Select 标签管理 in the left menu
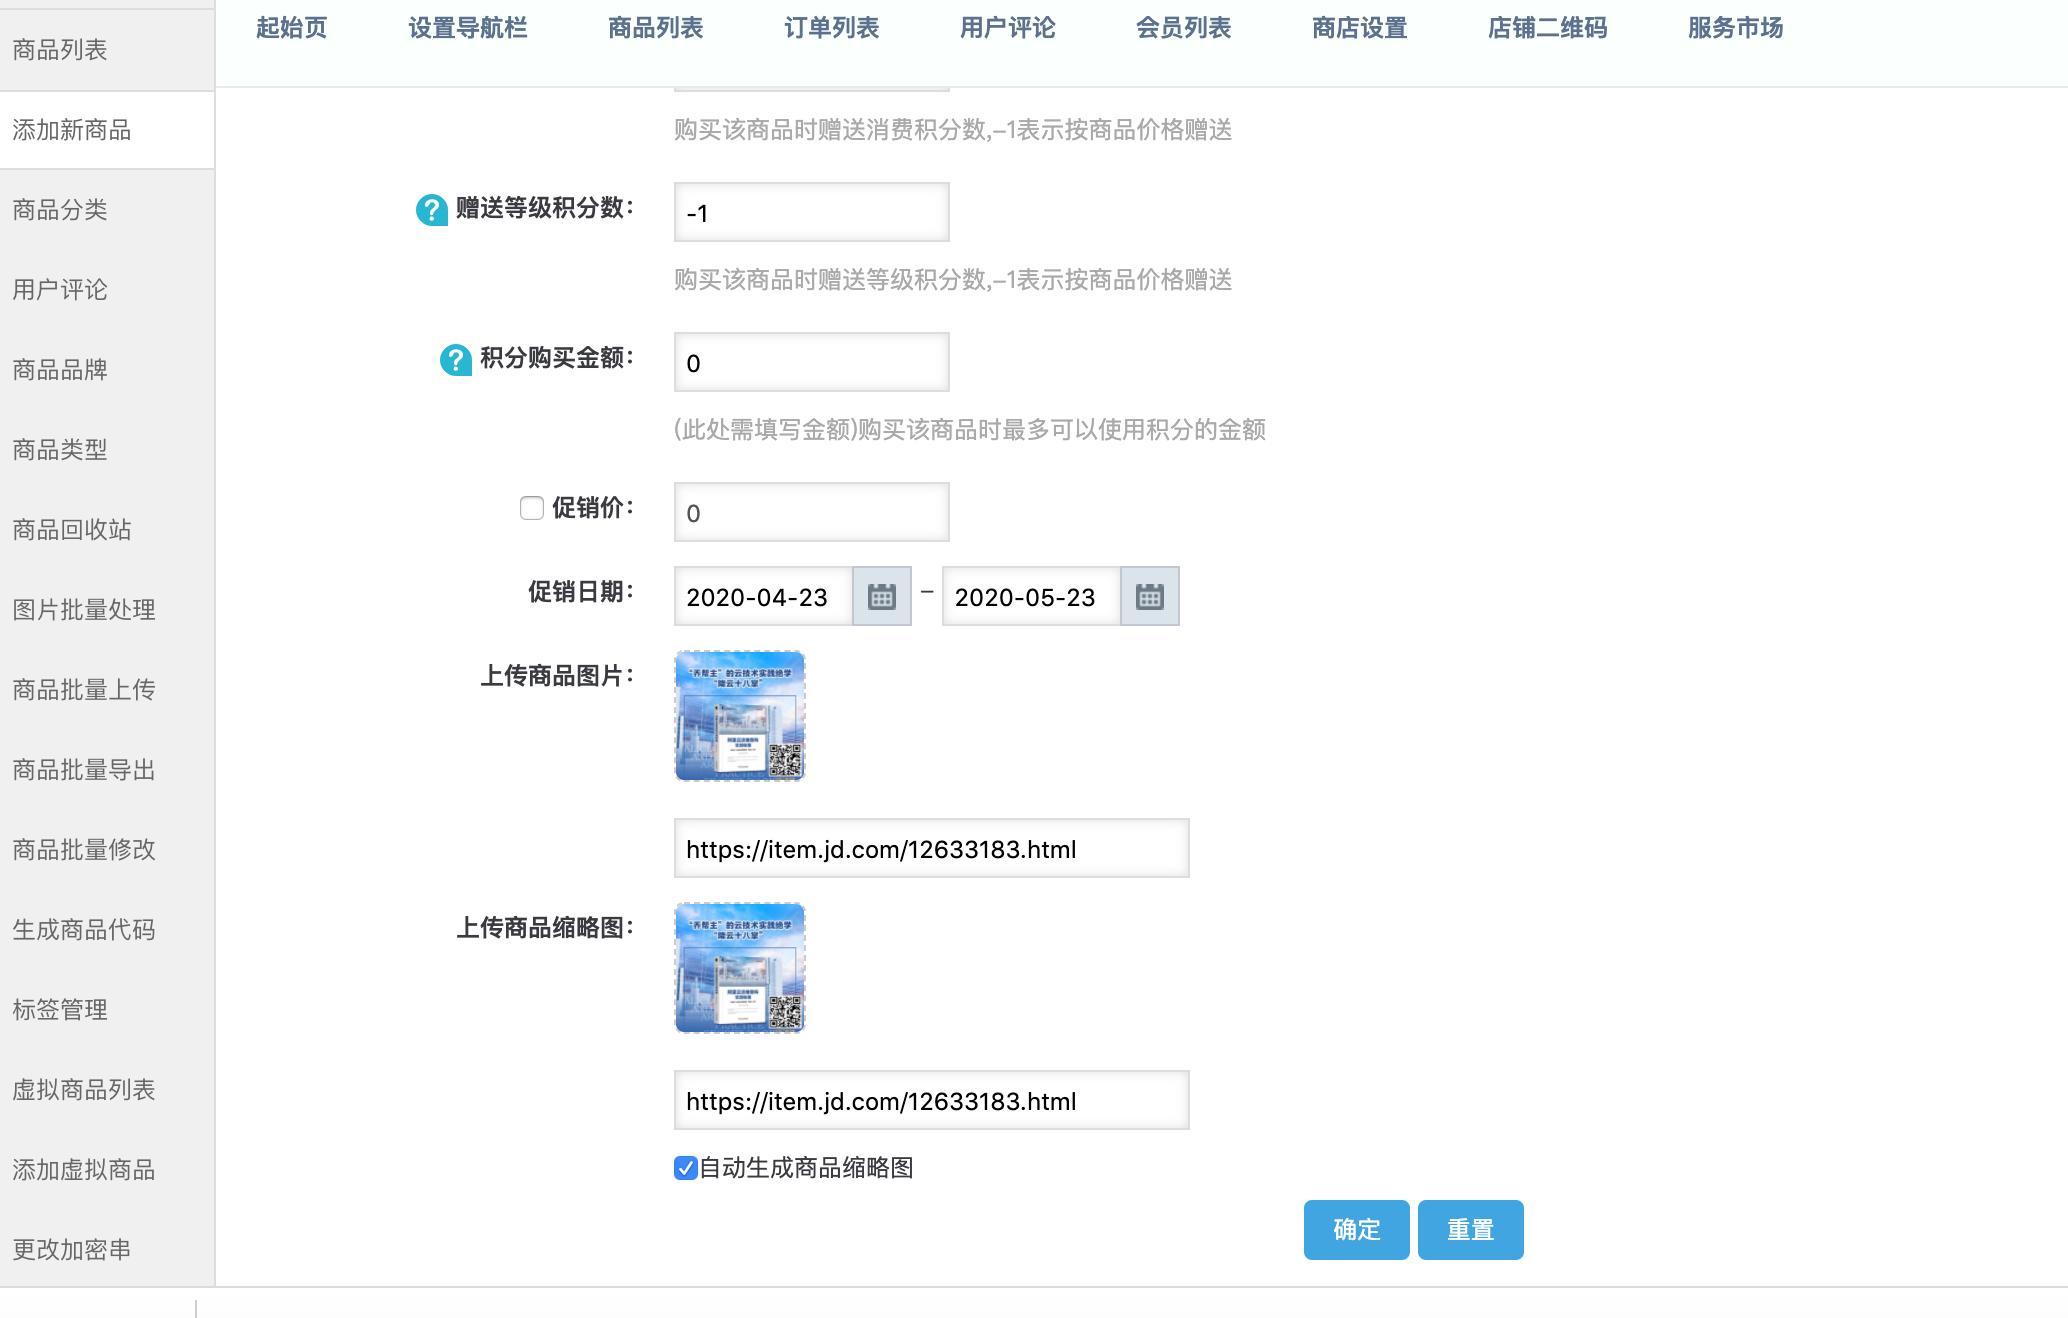This screenshot has width=2068, height=1318. pyautogui.click(x=60, y=1009)
